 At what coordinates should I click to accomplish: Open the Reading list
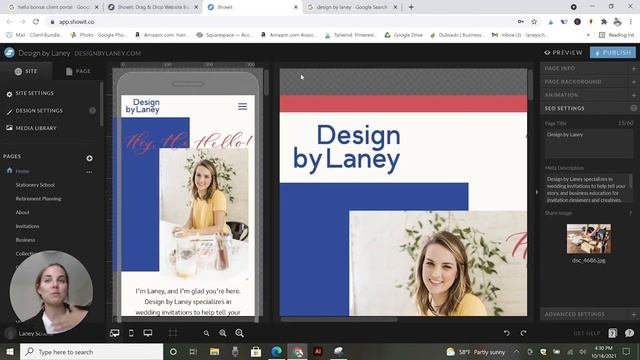[616, 35]
